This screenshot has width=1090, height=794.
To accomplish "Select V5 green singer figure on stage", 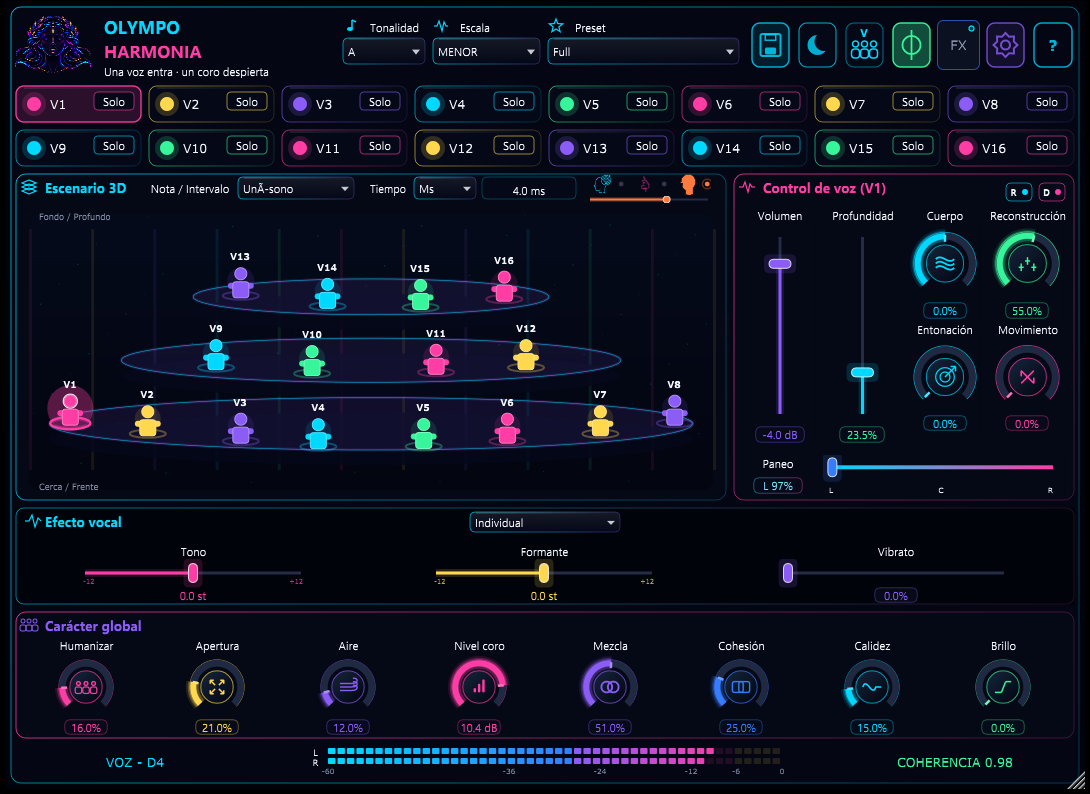I will tap(423, 432).
